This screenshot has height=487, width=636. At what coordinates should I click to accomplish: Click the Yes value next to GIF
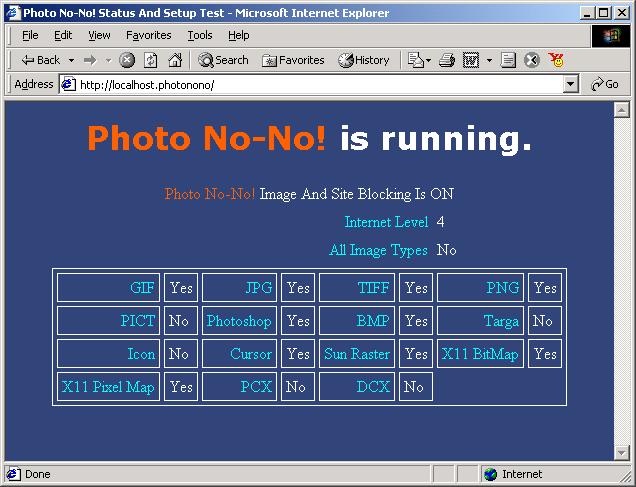click(180, 287)
